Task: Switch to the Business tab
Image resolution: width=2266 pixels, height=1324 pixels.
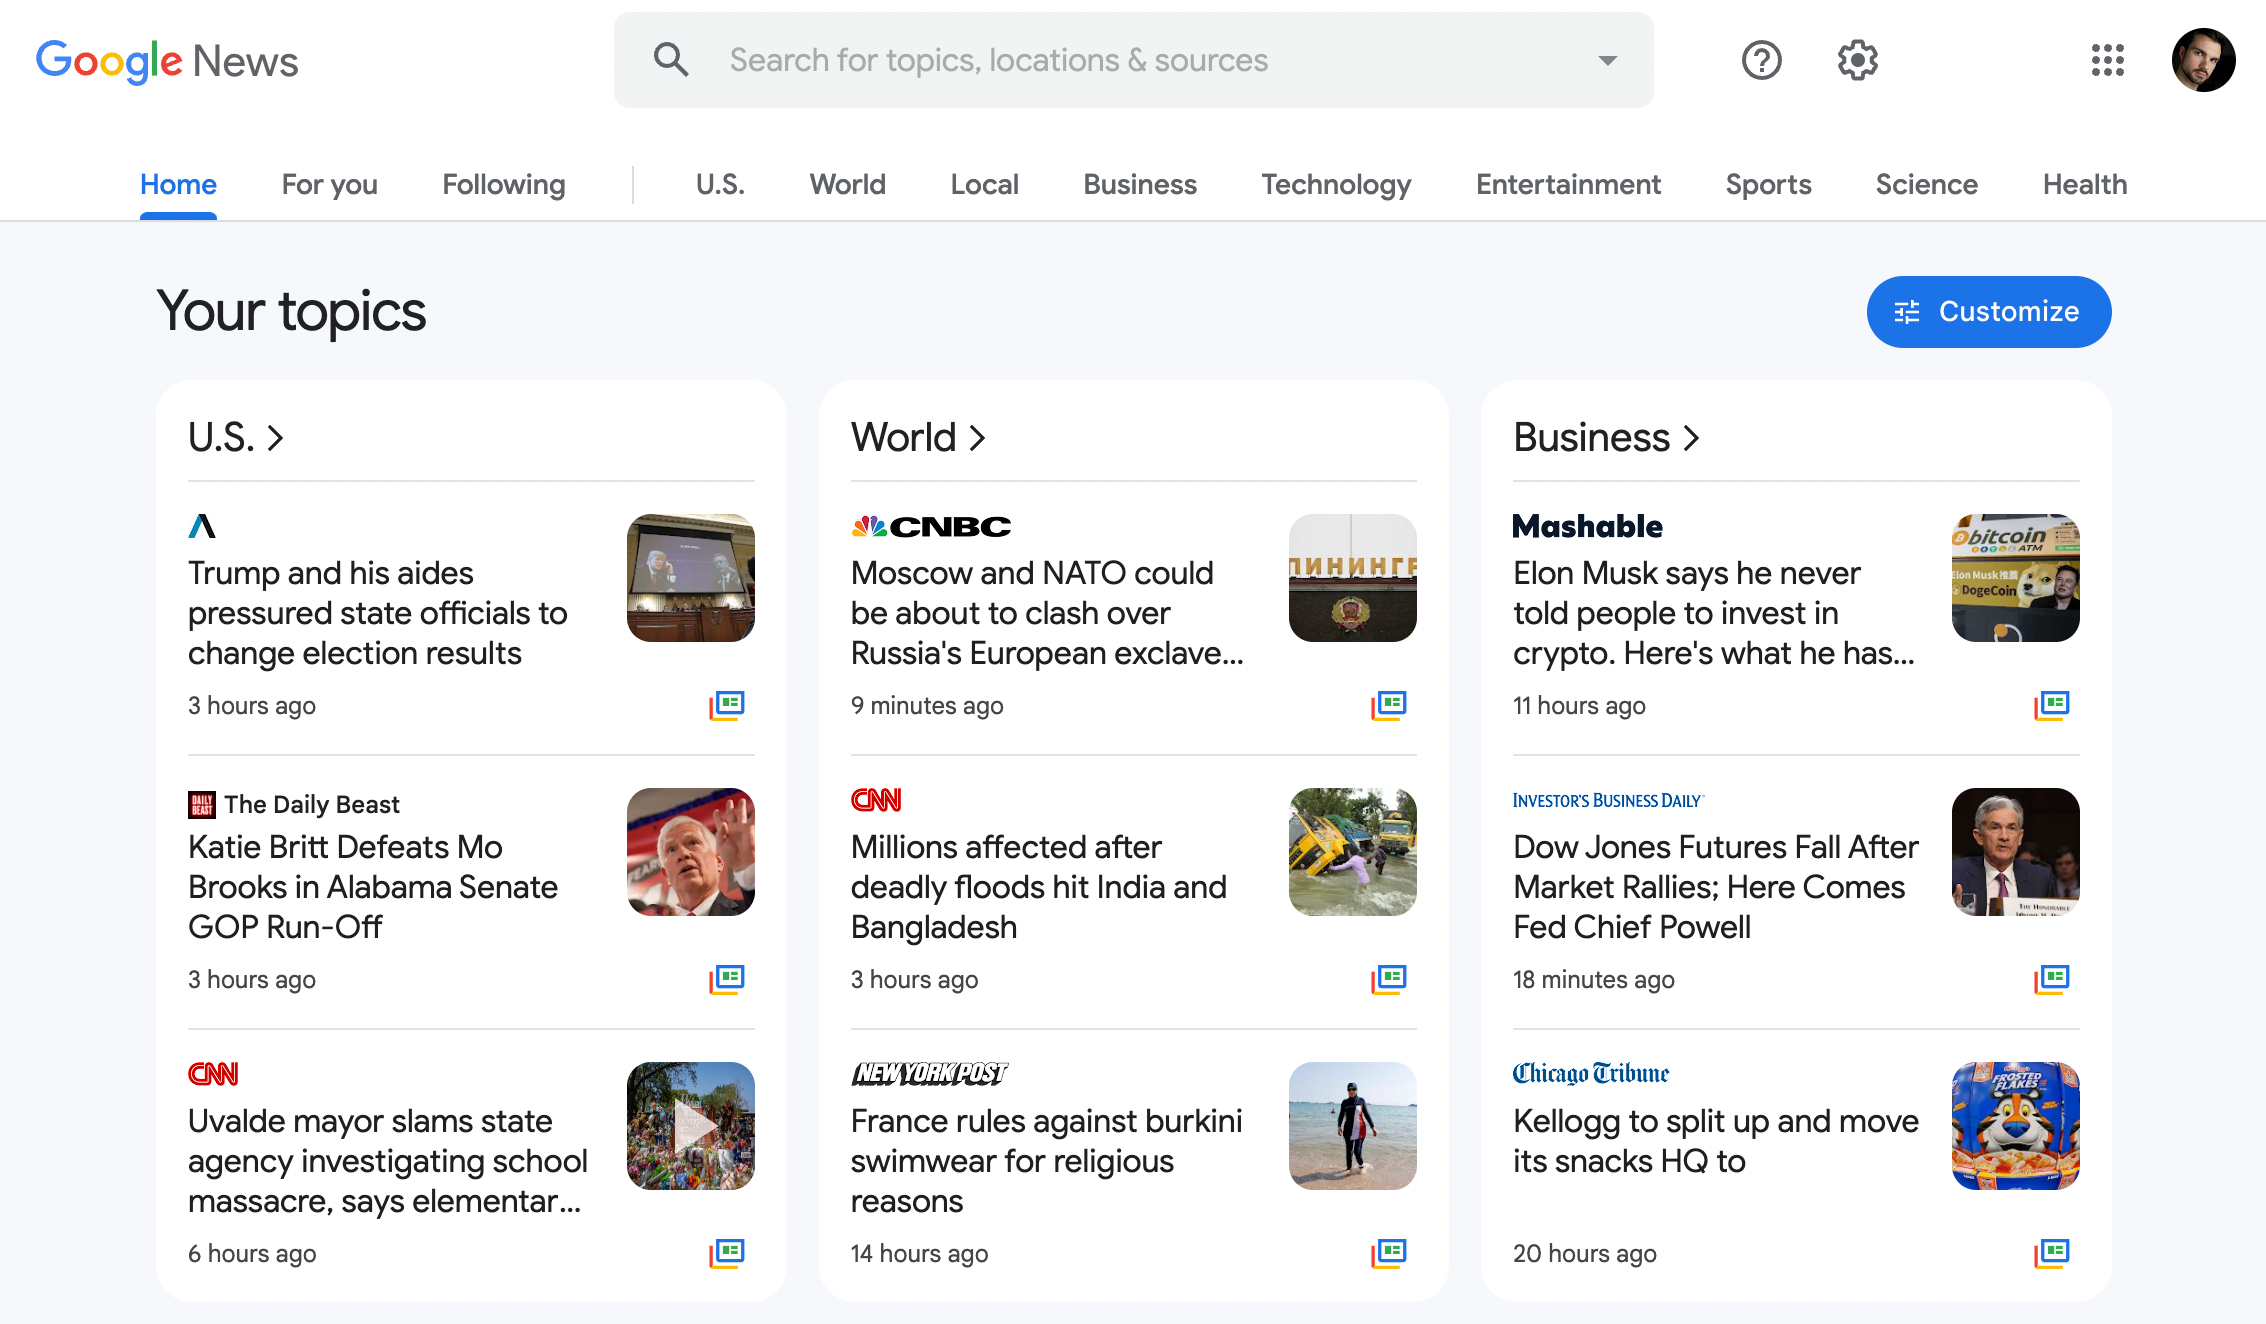Action: click(1139, 184)
